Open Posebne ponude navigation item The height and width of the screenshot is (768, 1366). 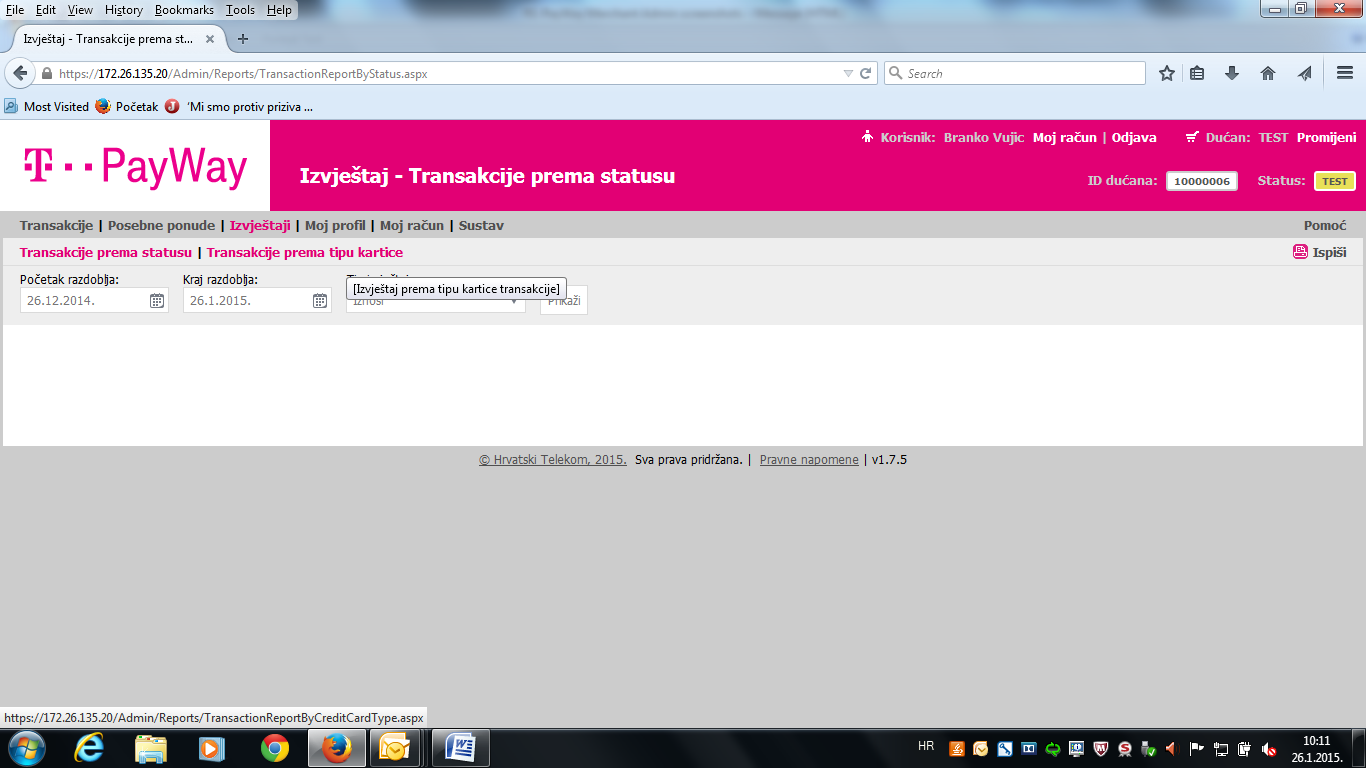(161, 225)
